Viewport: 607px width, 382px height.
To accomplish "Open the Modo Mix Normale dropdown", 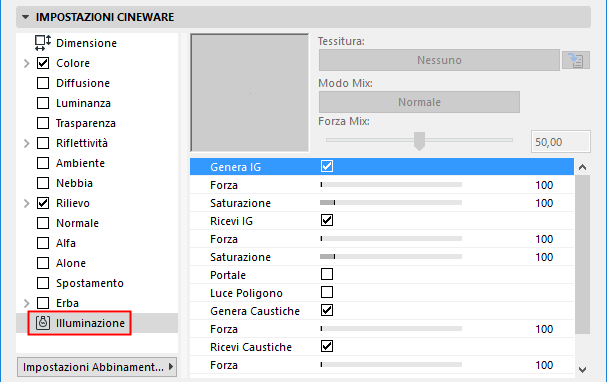I will (419, 102).
